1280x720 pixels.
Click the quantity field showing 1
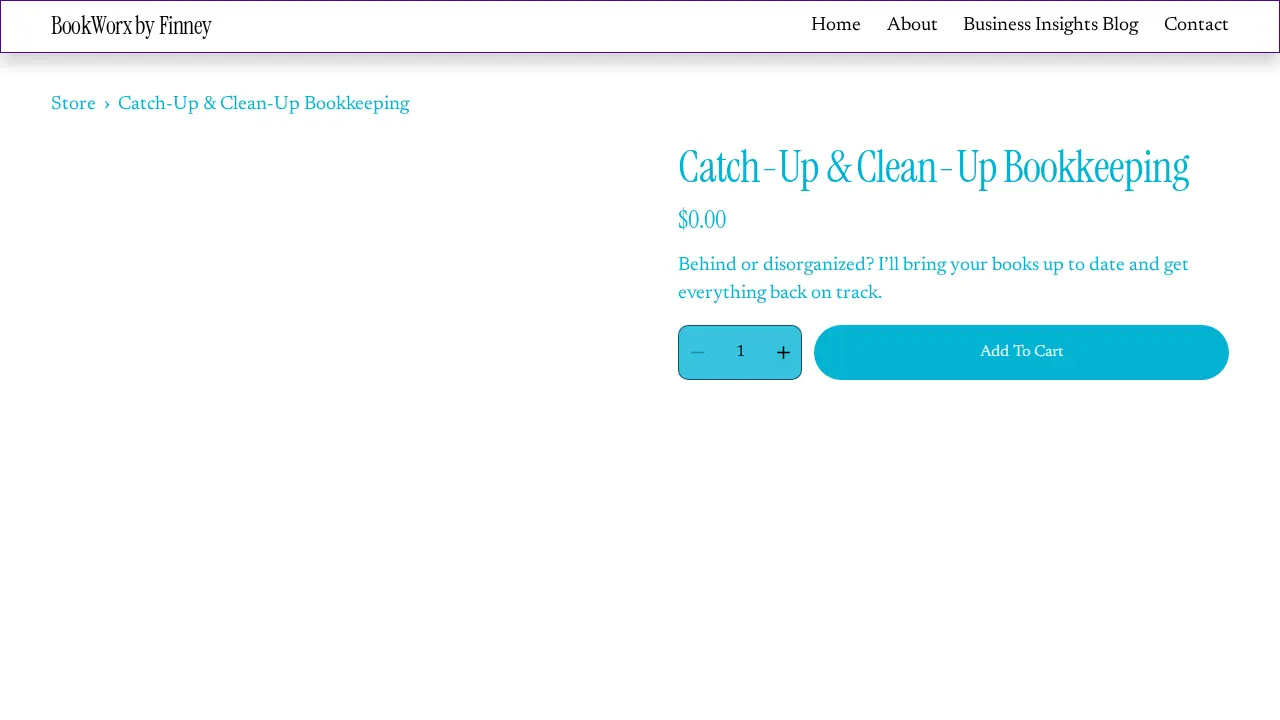click(740, 352)
